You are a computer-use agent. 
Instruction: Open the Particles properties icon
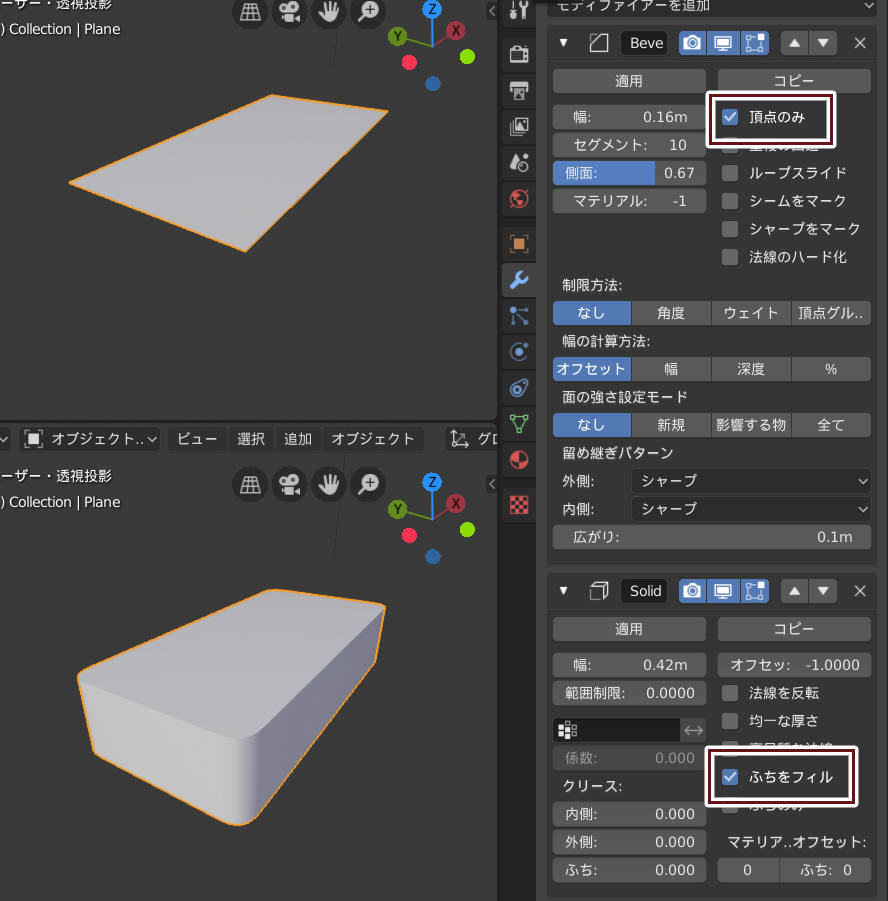pos(519,316)
